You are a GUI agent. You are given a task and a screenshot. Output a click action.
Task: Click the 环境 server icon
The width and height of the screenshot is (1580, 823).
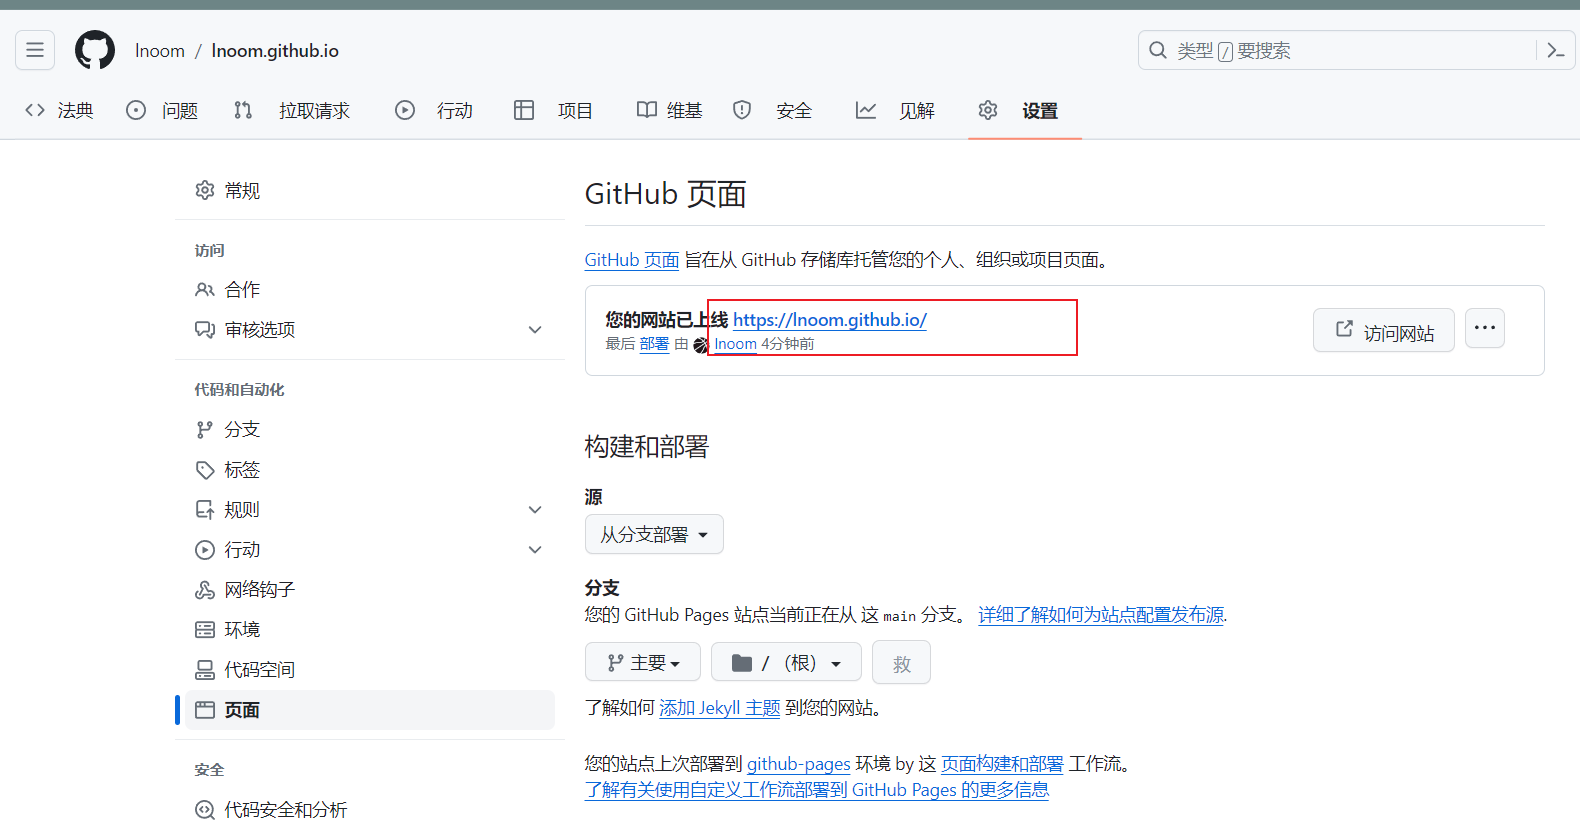click(205, 630)
